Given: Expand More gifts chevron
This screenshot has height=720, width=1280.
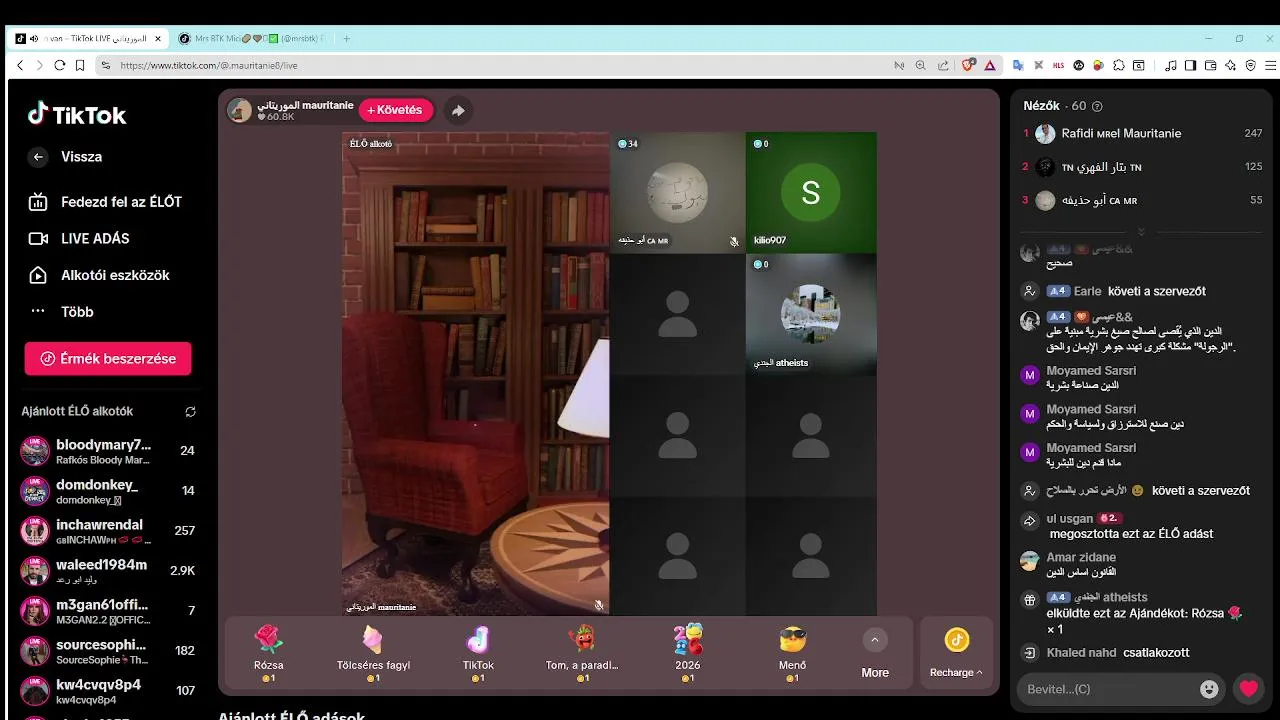Looking at the screenshot, I should (875, 640).
